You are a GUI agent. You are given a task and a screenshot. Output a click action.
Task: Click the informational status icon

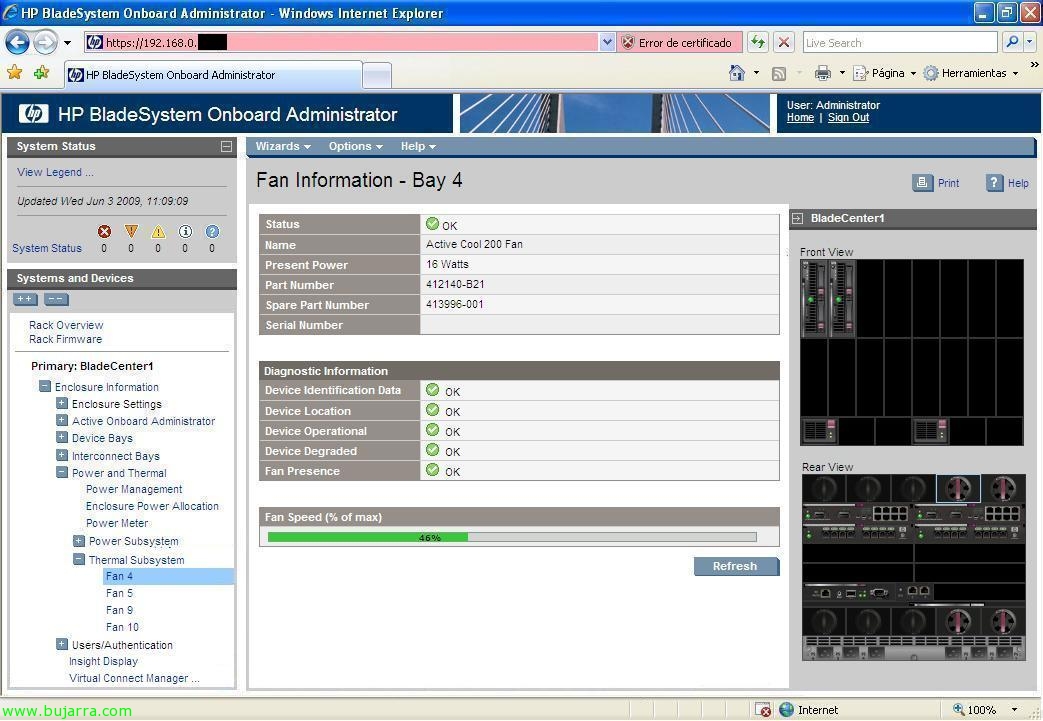[x=185, y=231]
